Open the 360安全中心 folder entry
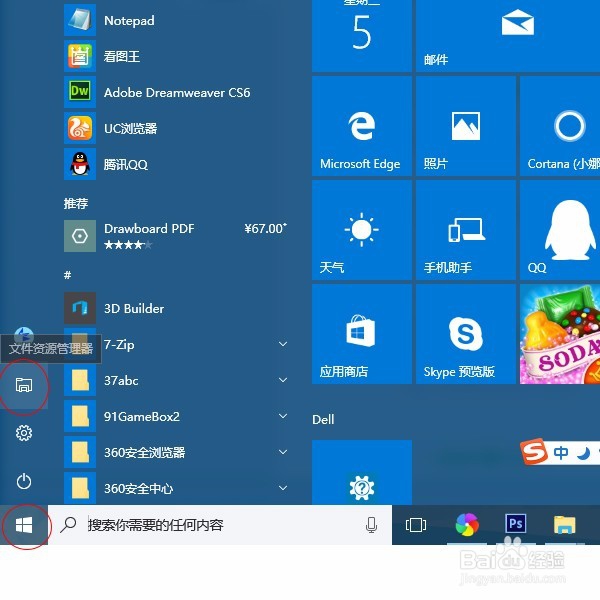600x600 pixels. (x=176, y=488)
